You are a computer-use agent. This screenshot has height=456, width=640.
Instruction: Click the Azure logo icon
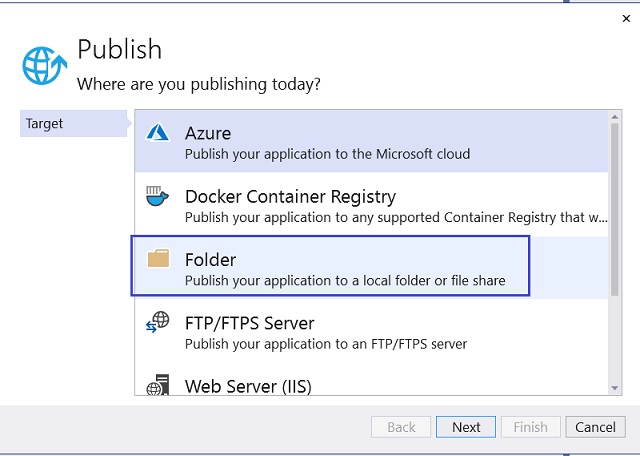158,132
